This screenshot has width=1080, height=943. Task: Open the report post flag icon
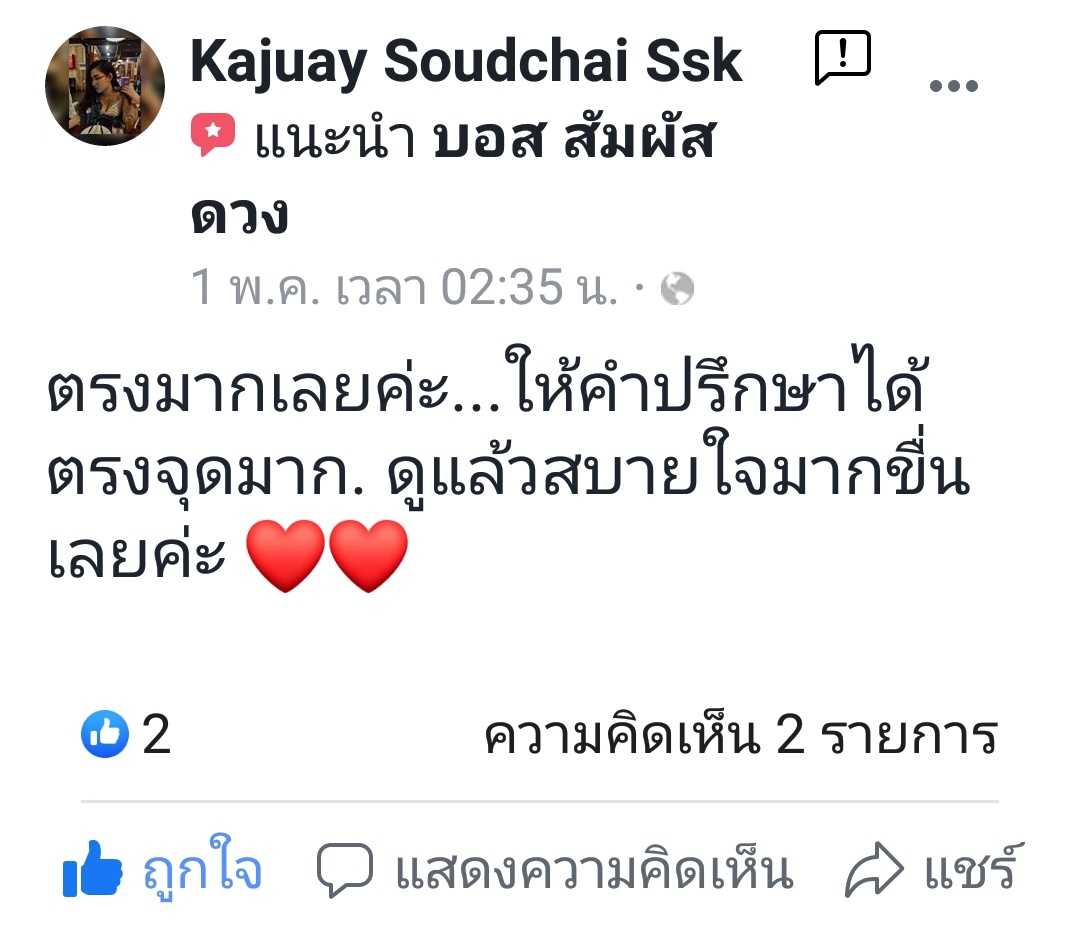[x=842, y=57]
